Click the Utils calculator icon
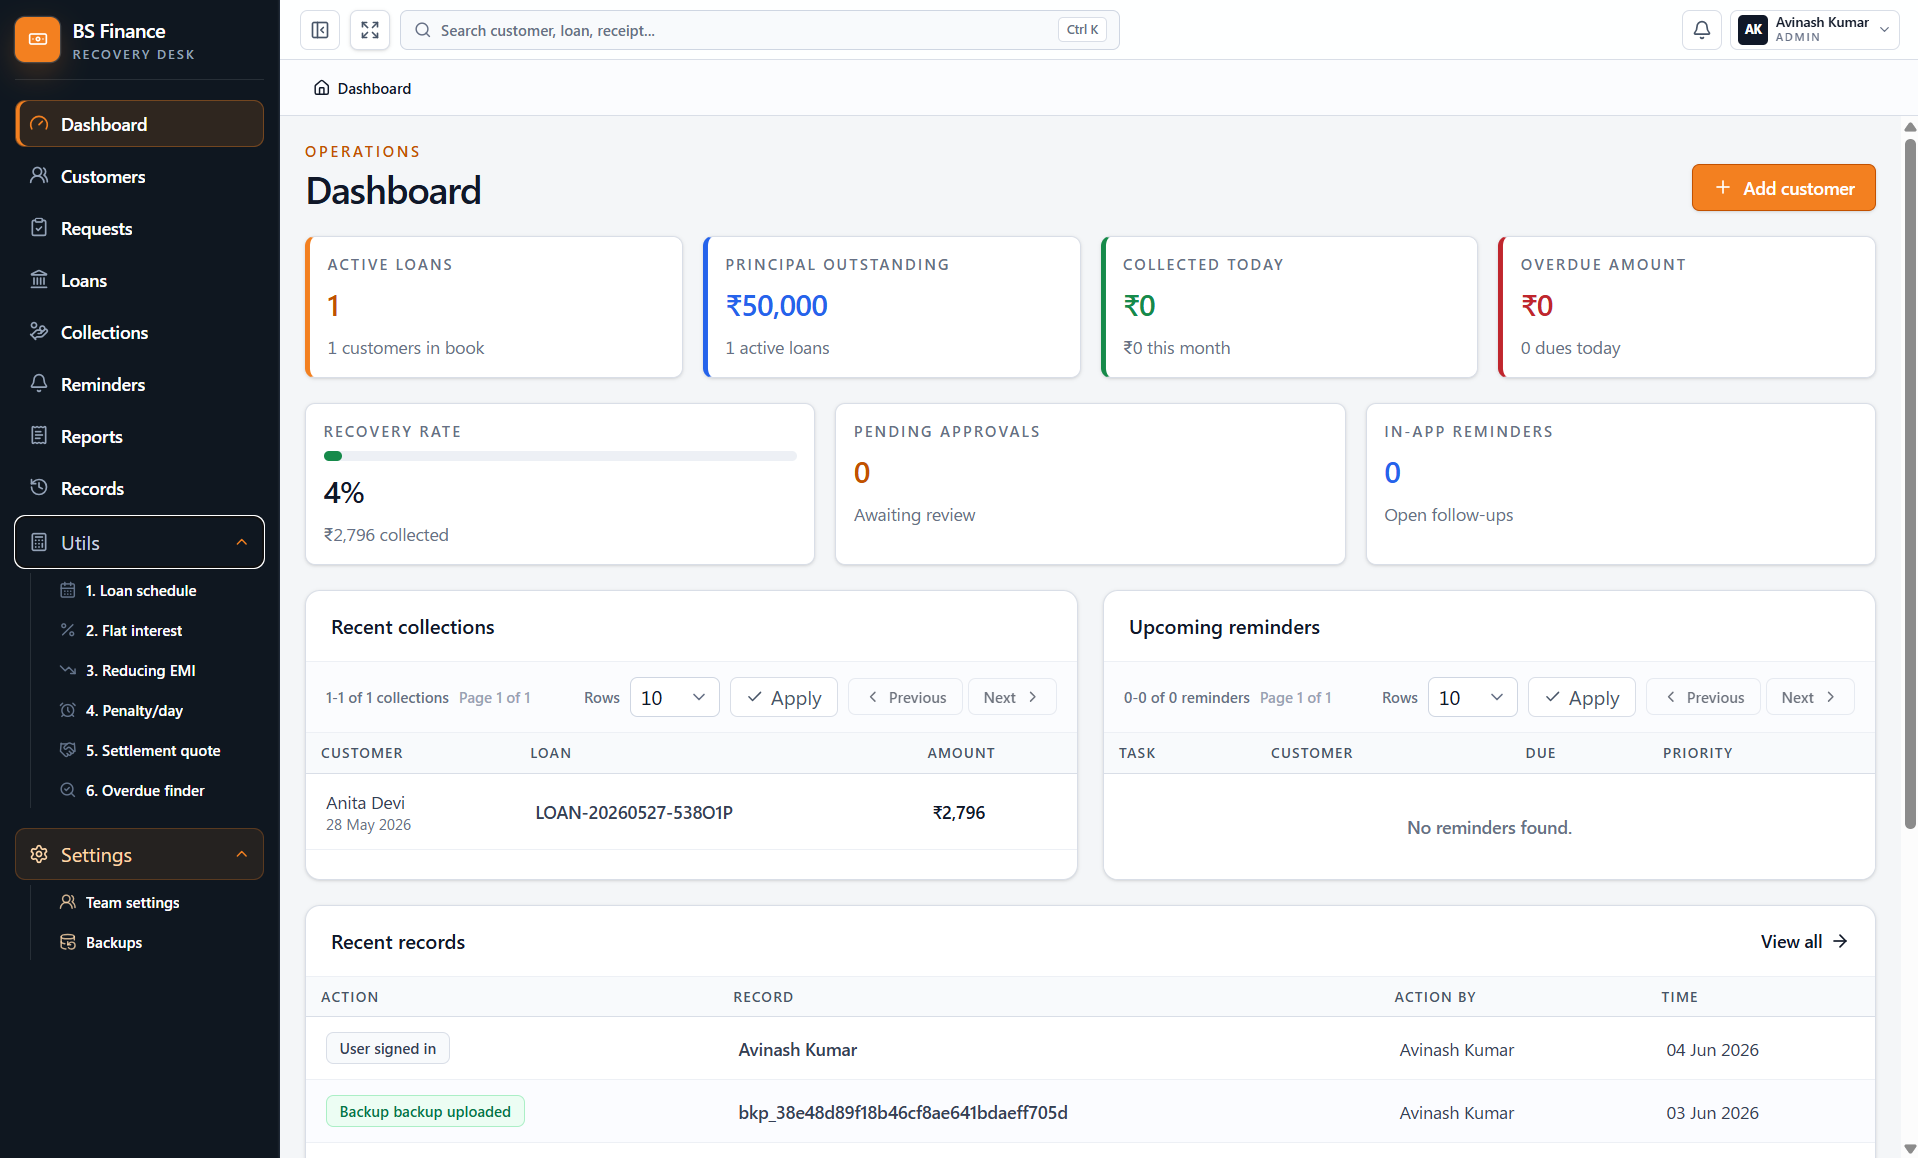 [x=39, y=542]
